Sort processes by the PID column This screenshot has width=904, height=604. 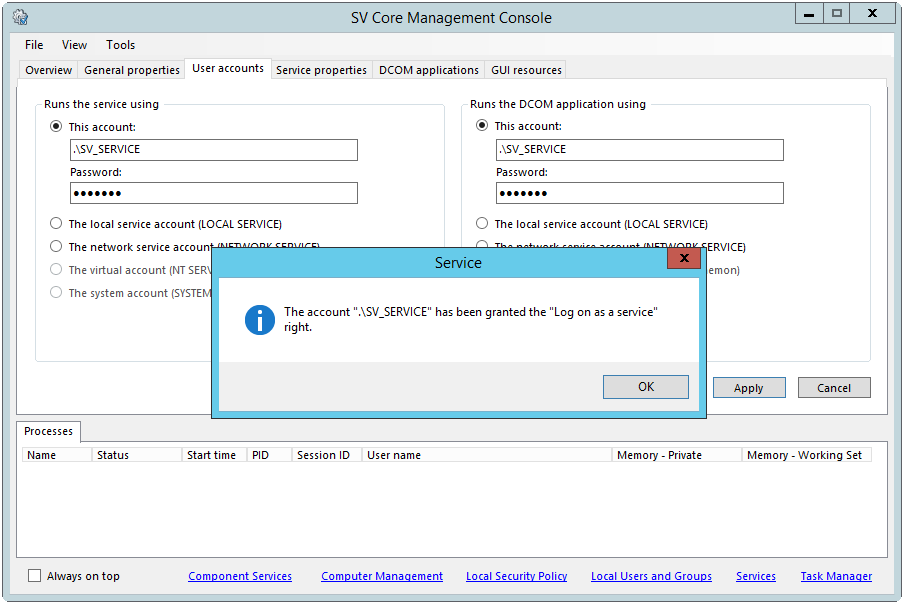pos(269,455)
